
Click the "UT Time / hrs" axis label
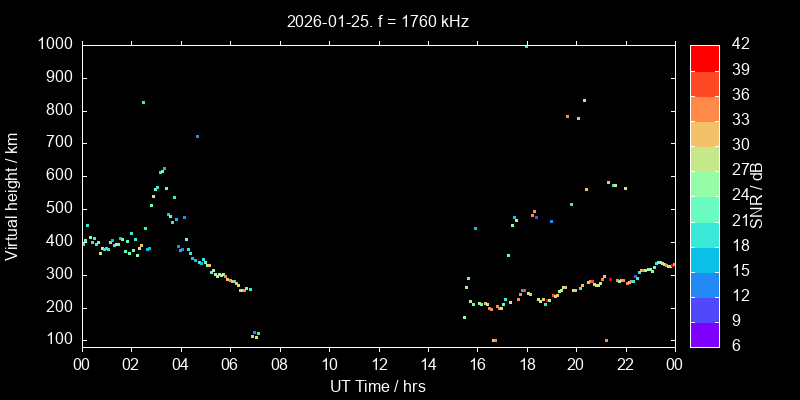point(378,386)
